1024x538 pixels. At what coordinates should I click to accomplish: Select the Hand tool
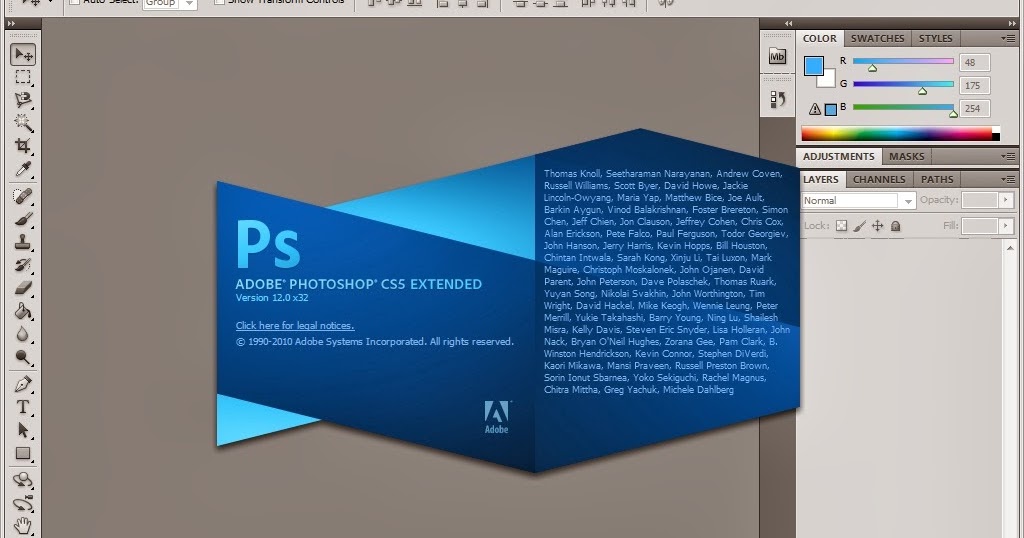pyautogui.click(x=23, y=526)
